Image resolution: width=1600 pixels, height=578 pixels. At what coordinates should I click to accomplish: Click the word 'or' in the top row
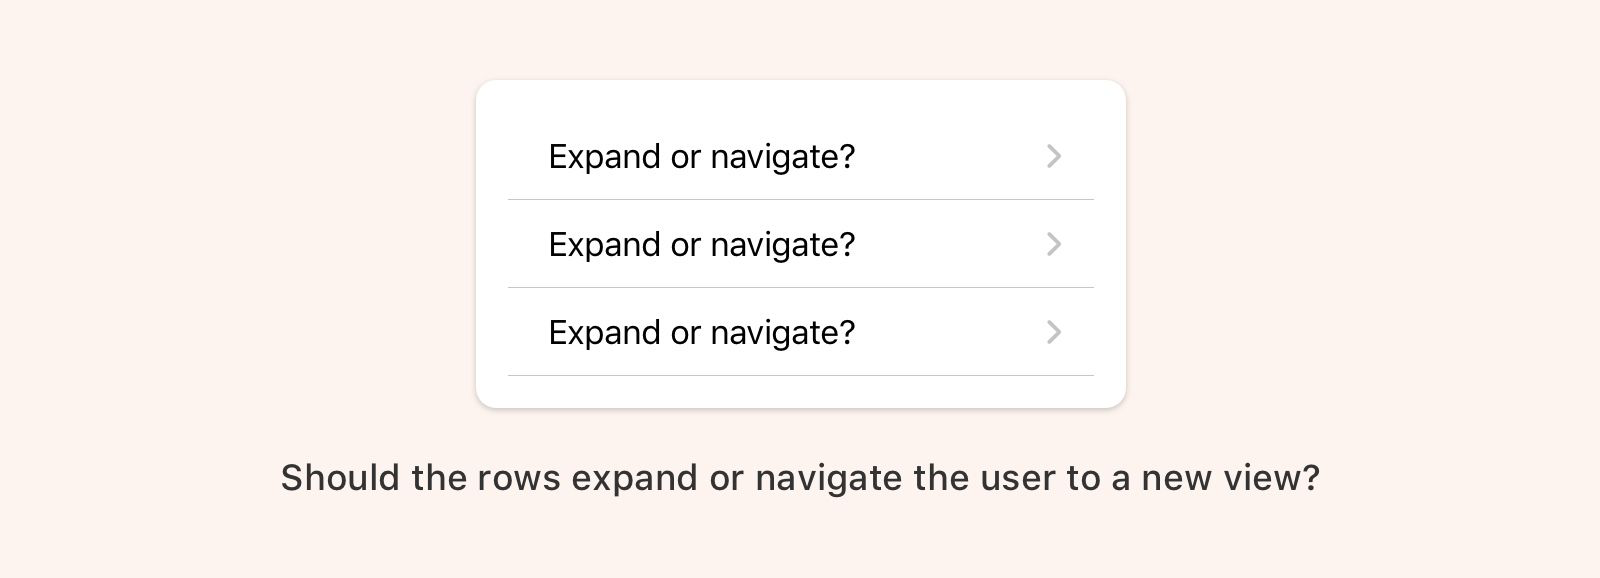click(685, 157)
